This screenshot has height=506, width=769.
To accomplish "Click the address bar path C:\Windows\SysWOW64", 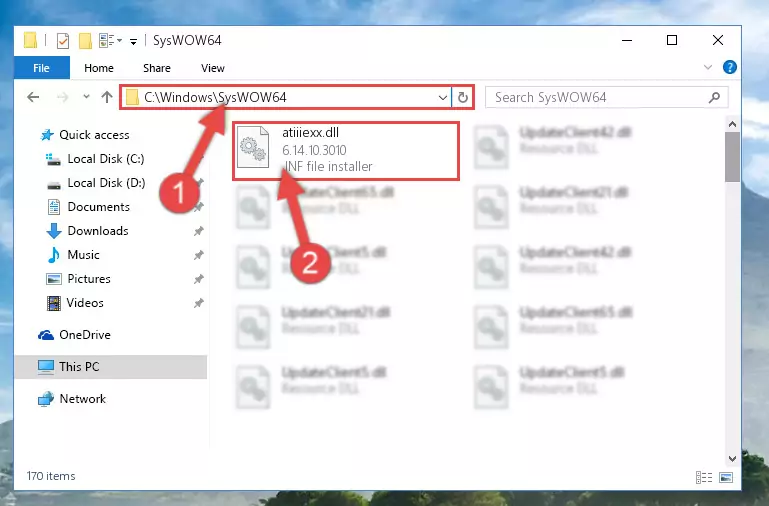I will click(215, 97).
